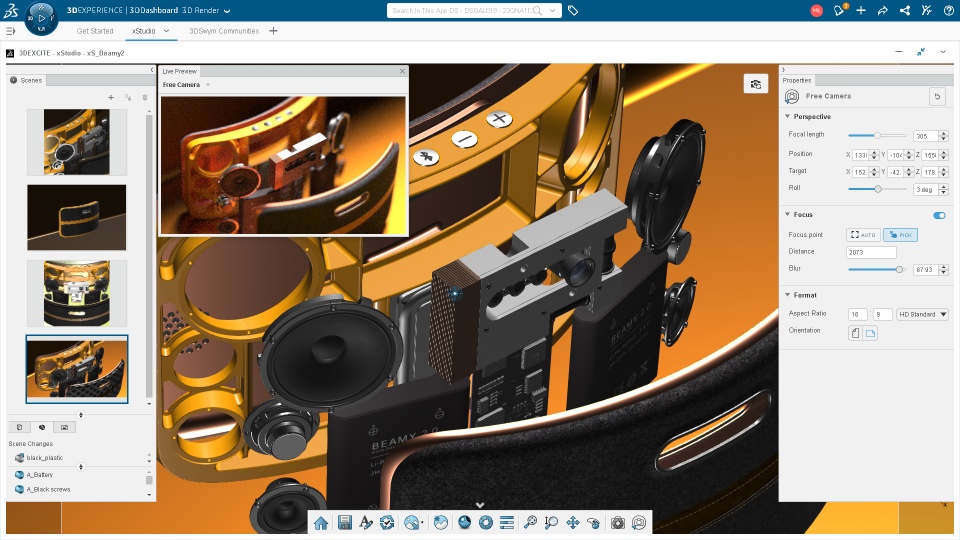This screenshot has height=540, width=960.
Task: Open the text annotation pencil tool
Action: [366, 522]
